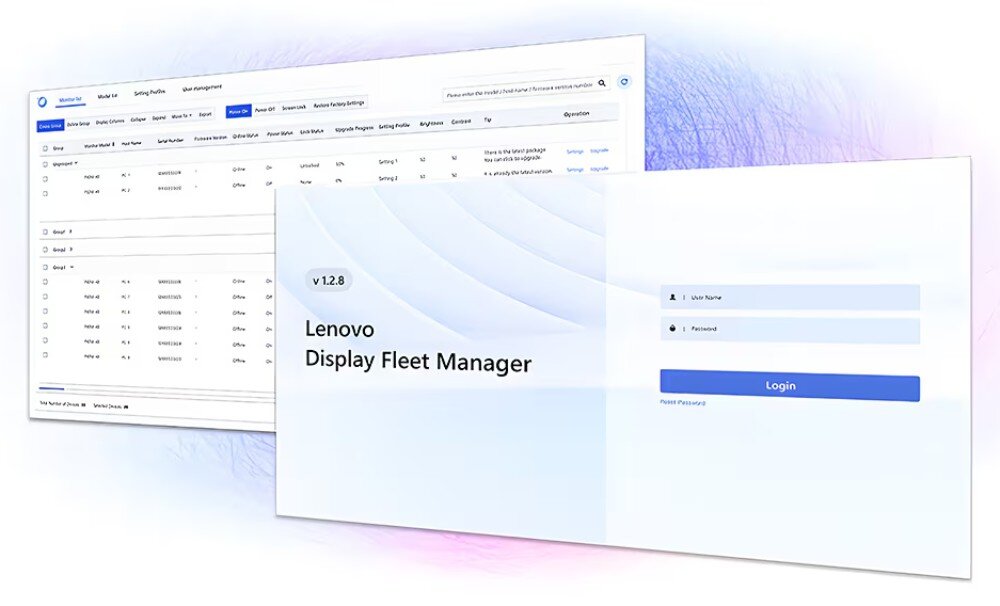Click the Collapse toolbar button

[x=138, y=119]
